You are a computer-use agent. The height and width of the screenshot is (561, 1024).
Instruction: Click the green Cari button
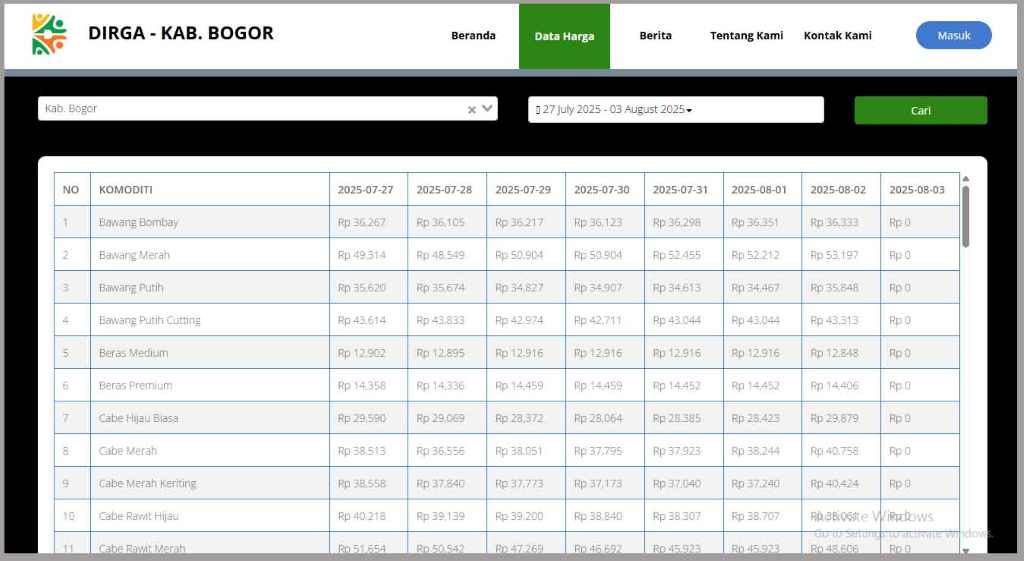[921, 110]
